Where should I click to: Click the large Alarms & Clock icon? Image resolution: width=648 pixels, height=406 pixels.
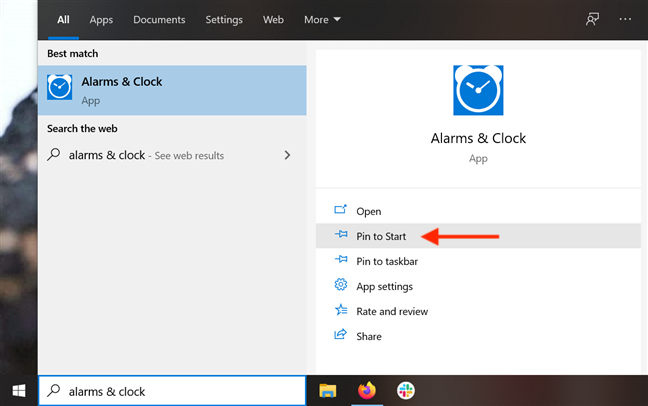(x=478, y=90)
